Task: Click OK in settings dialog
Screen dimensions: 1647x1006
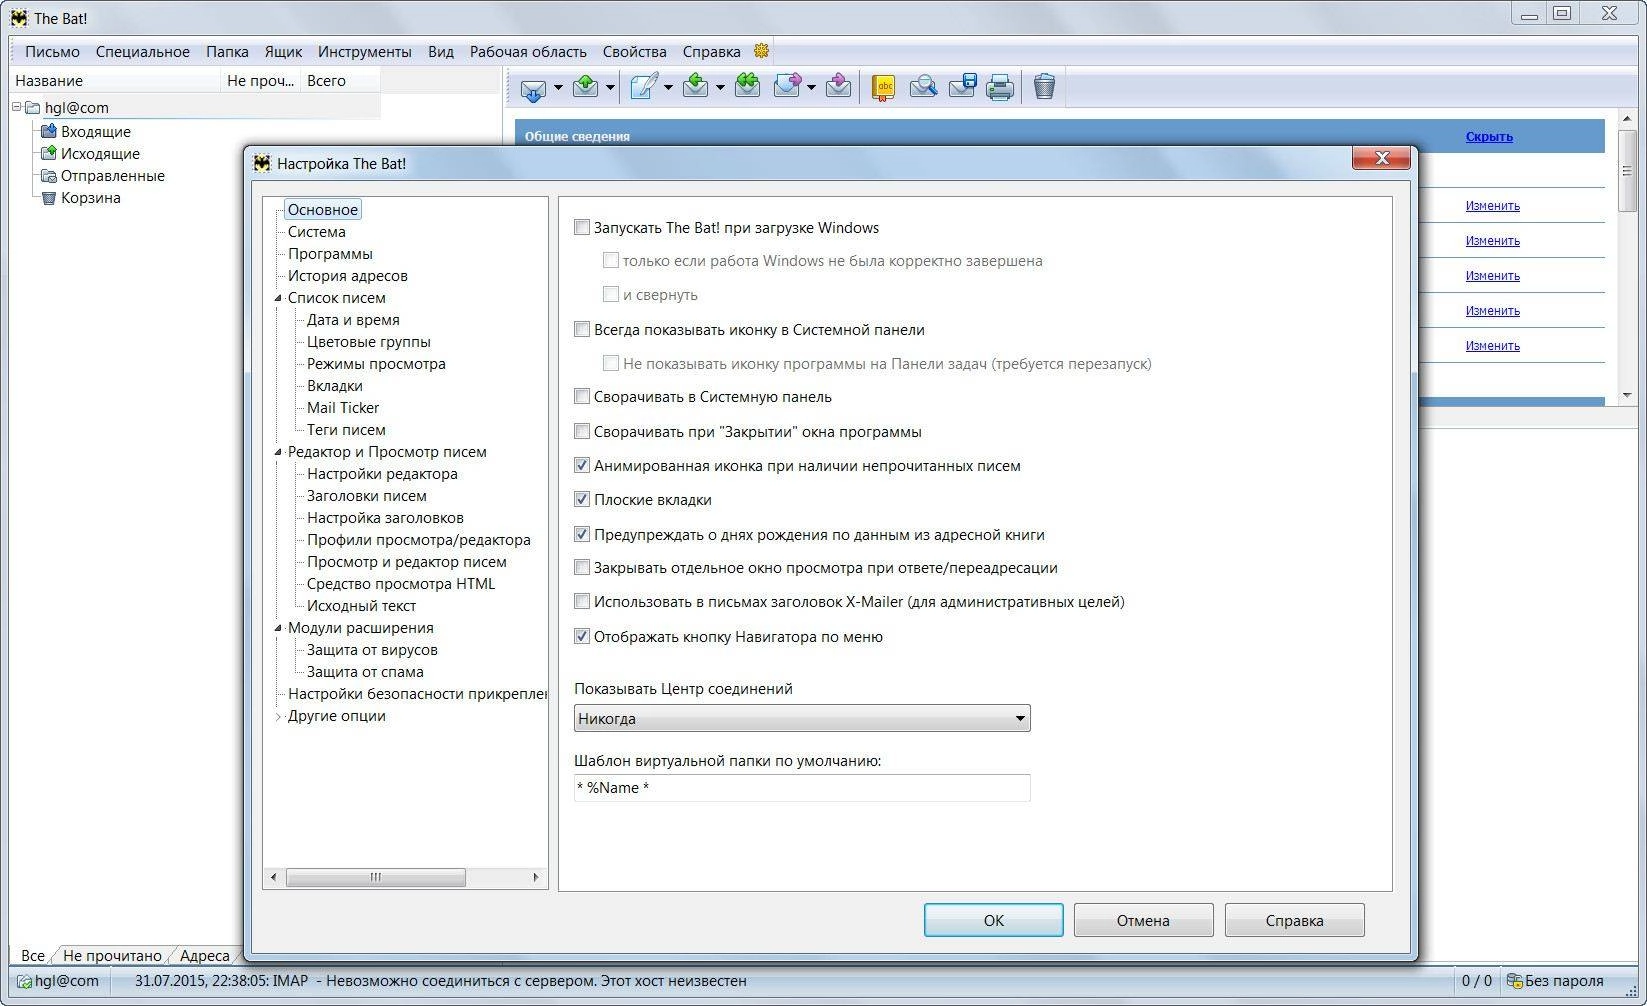Action: coord(993,920)
